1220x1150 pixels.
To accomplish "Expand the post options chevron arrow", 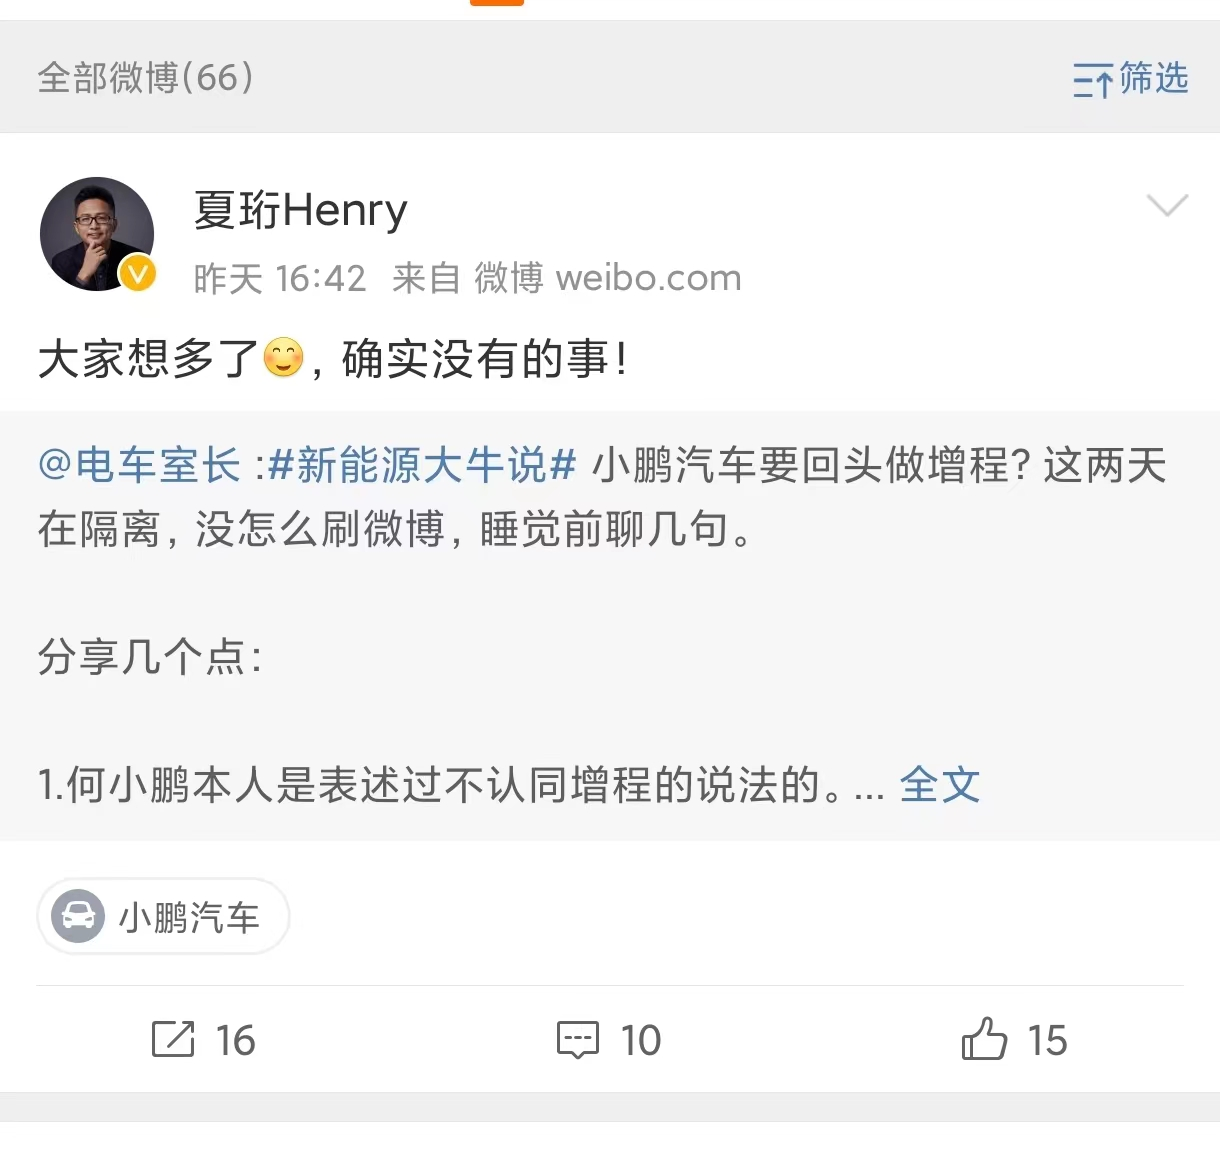I will click(x=1167, y=207).
